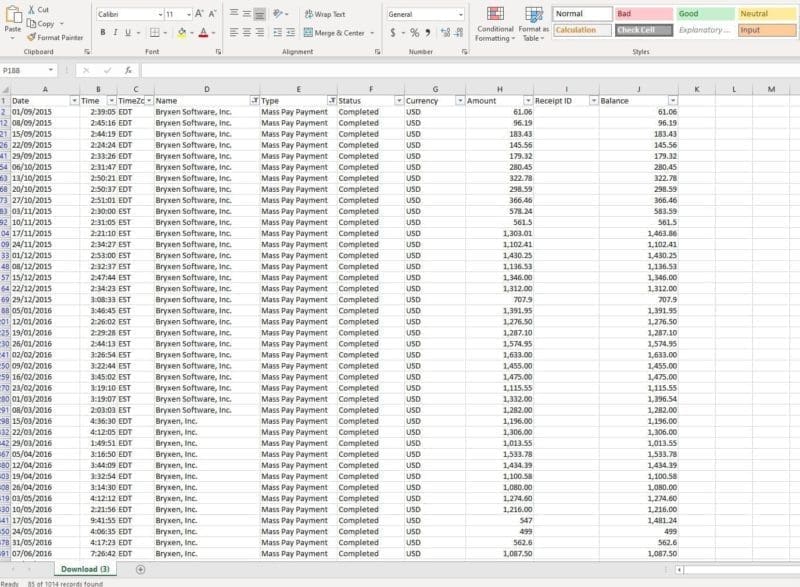800x587 pixels.
Task: Open Calibri font name dropdown
Action: 160,14
